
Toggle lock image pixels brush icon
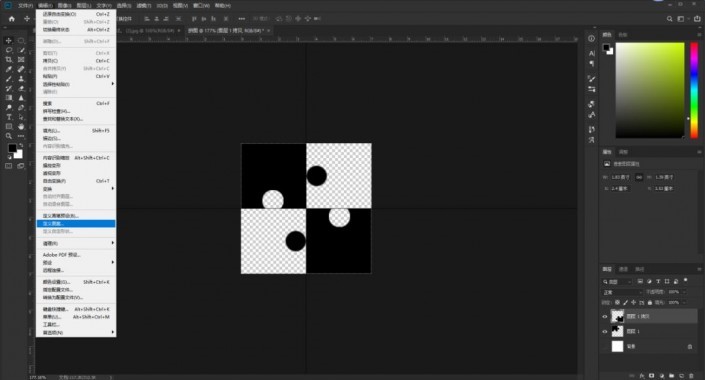[x=625, y=303]
